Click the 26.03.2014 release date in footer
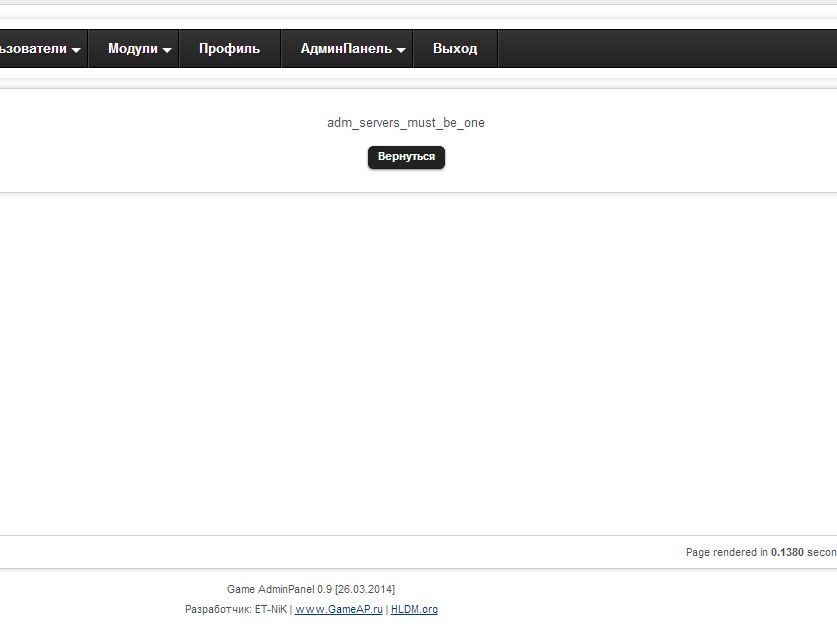 click(365, 589)
